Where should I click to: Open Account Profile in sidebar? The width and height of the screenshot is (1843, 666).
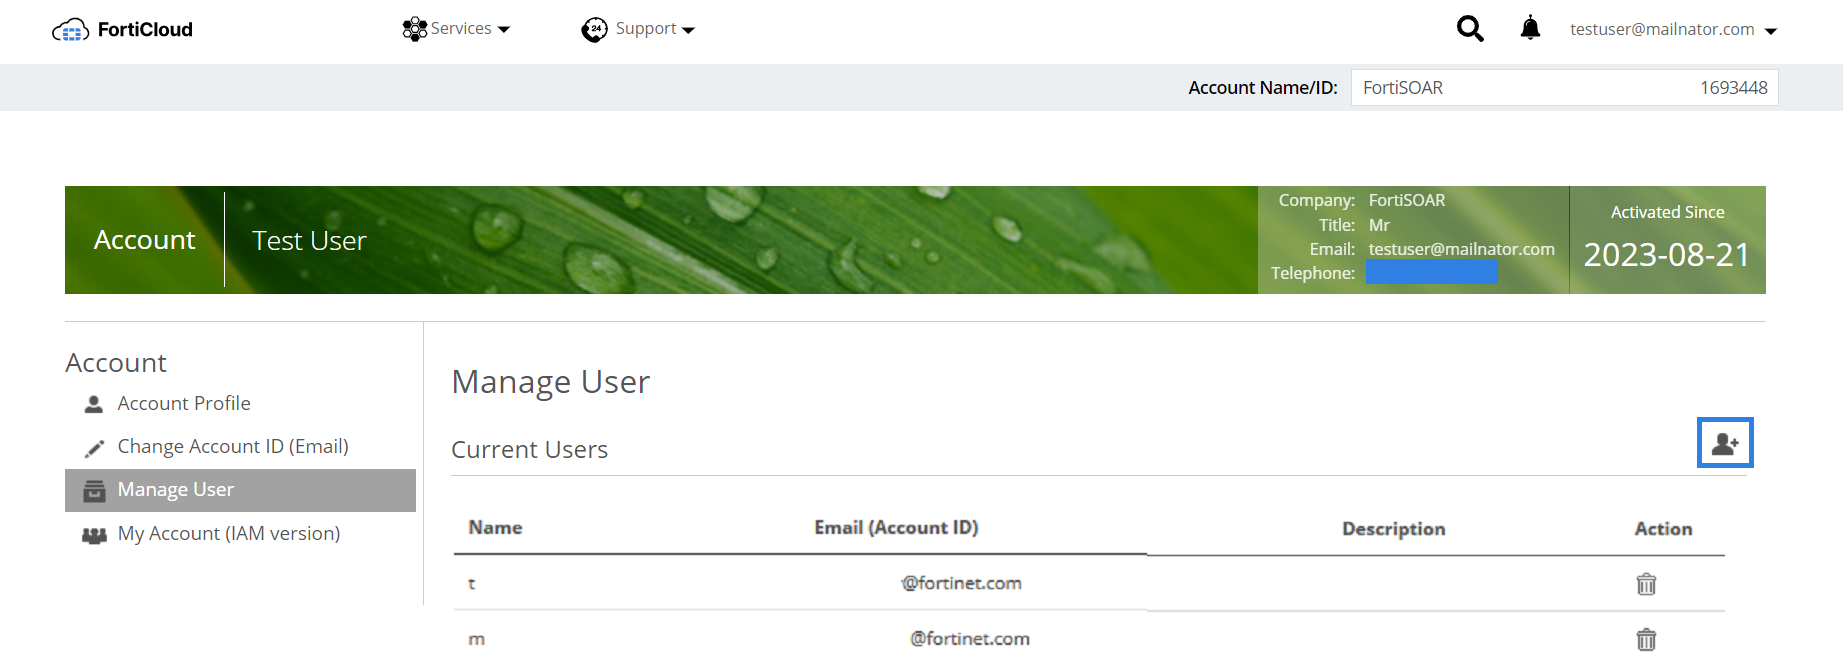184,403
